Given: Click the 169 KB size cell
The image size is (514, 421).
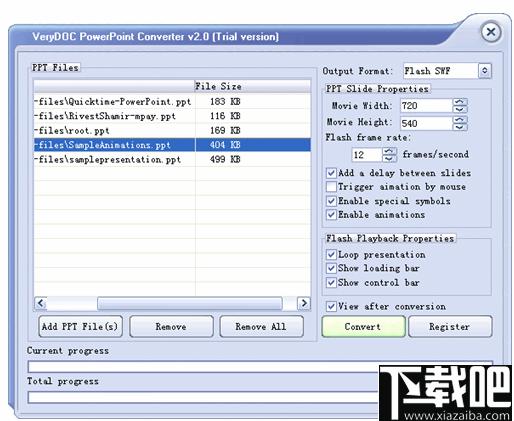Looking at the screenshot, I should click(225, 130).
